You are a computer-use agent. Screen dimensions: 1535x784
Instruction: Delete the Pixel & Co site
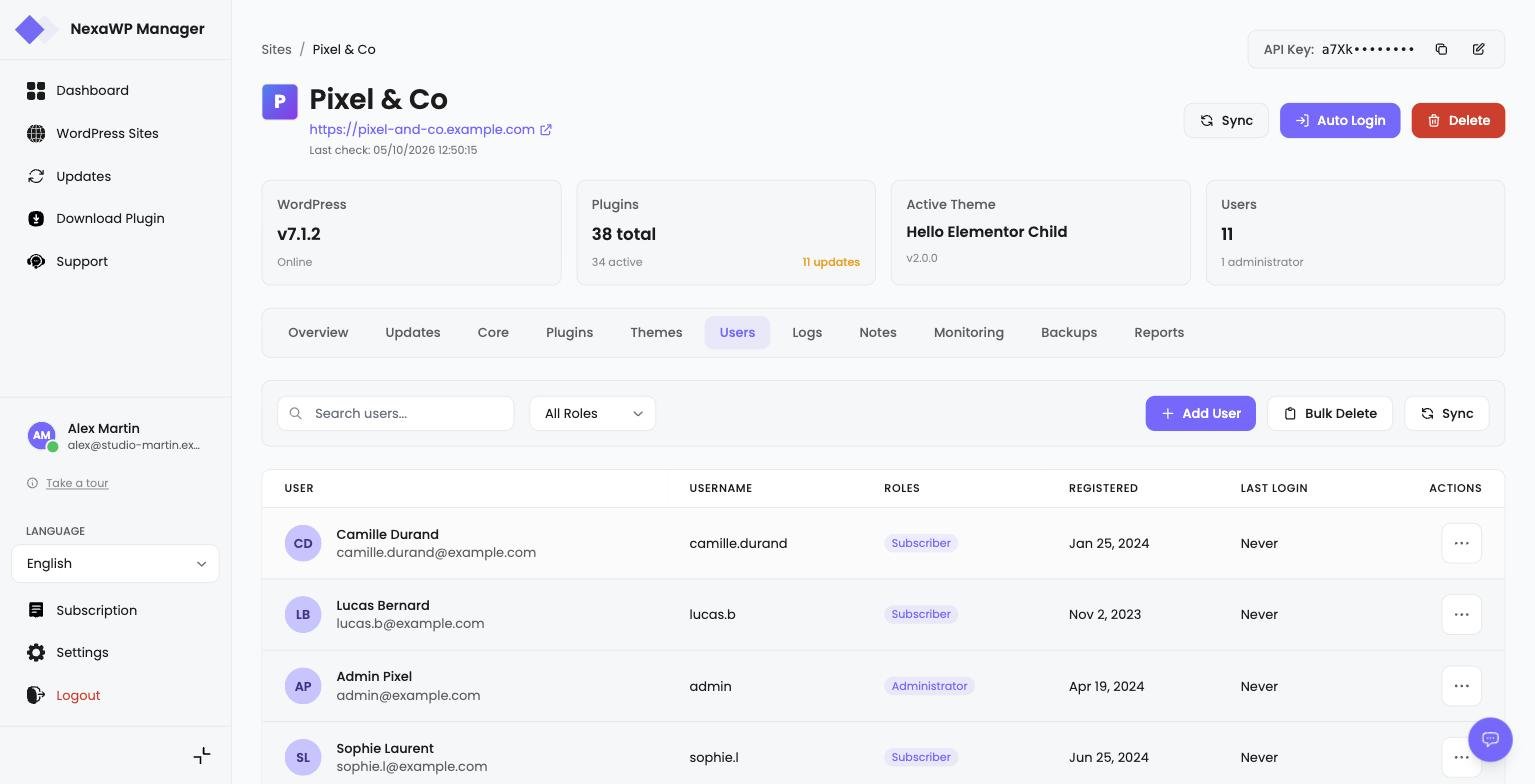click(1458, 121)
